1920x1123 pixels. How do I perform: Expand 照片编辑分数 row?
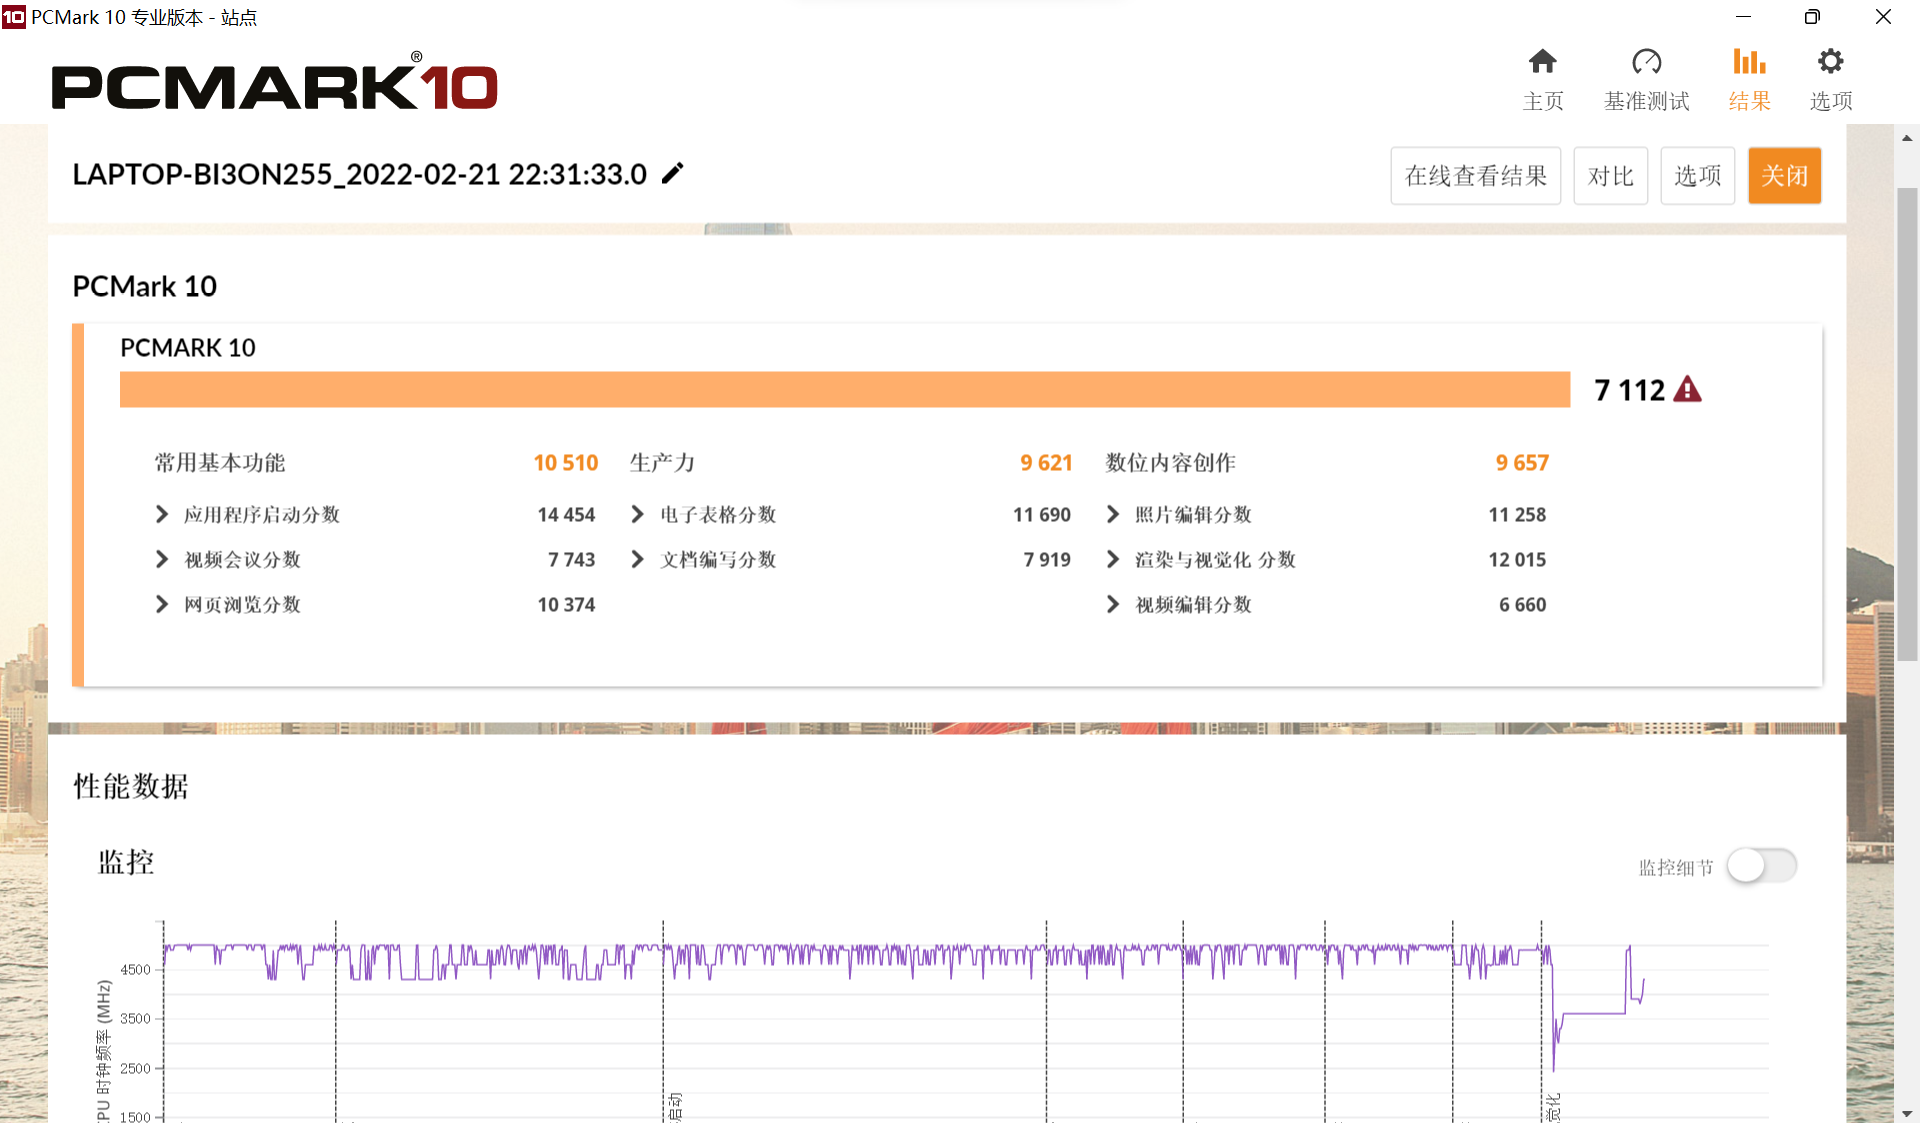tap(1113, 515)
